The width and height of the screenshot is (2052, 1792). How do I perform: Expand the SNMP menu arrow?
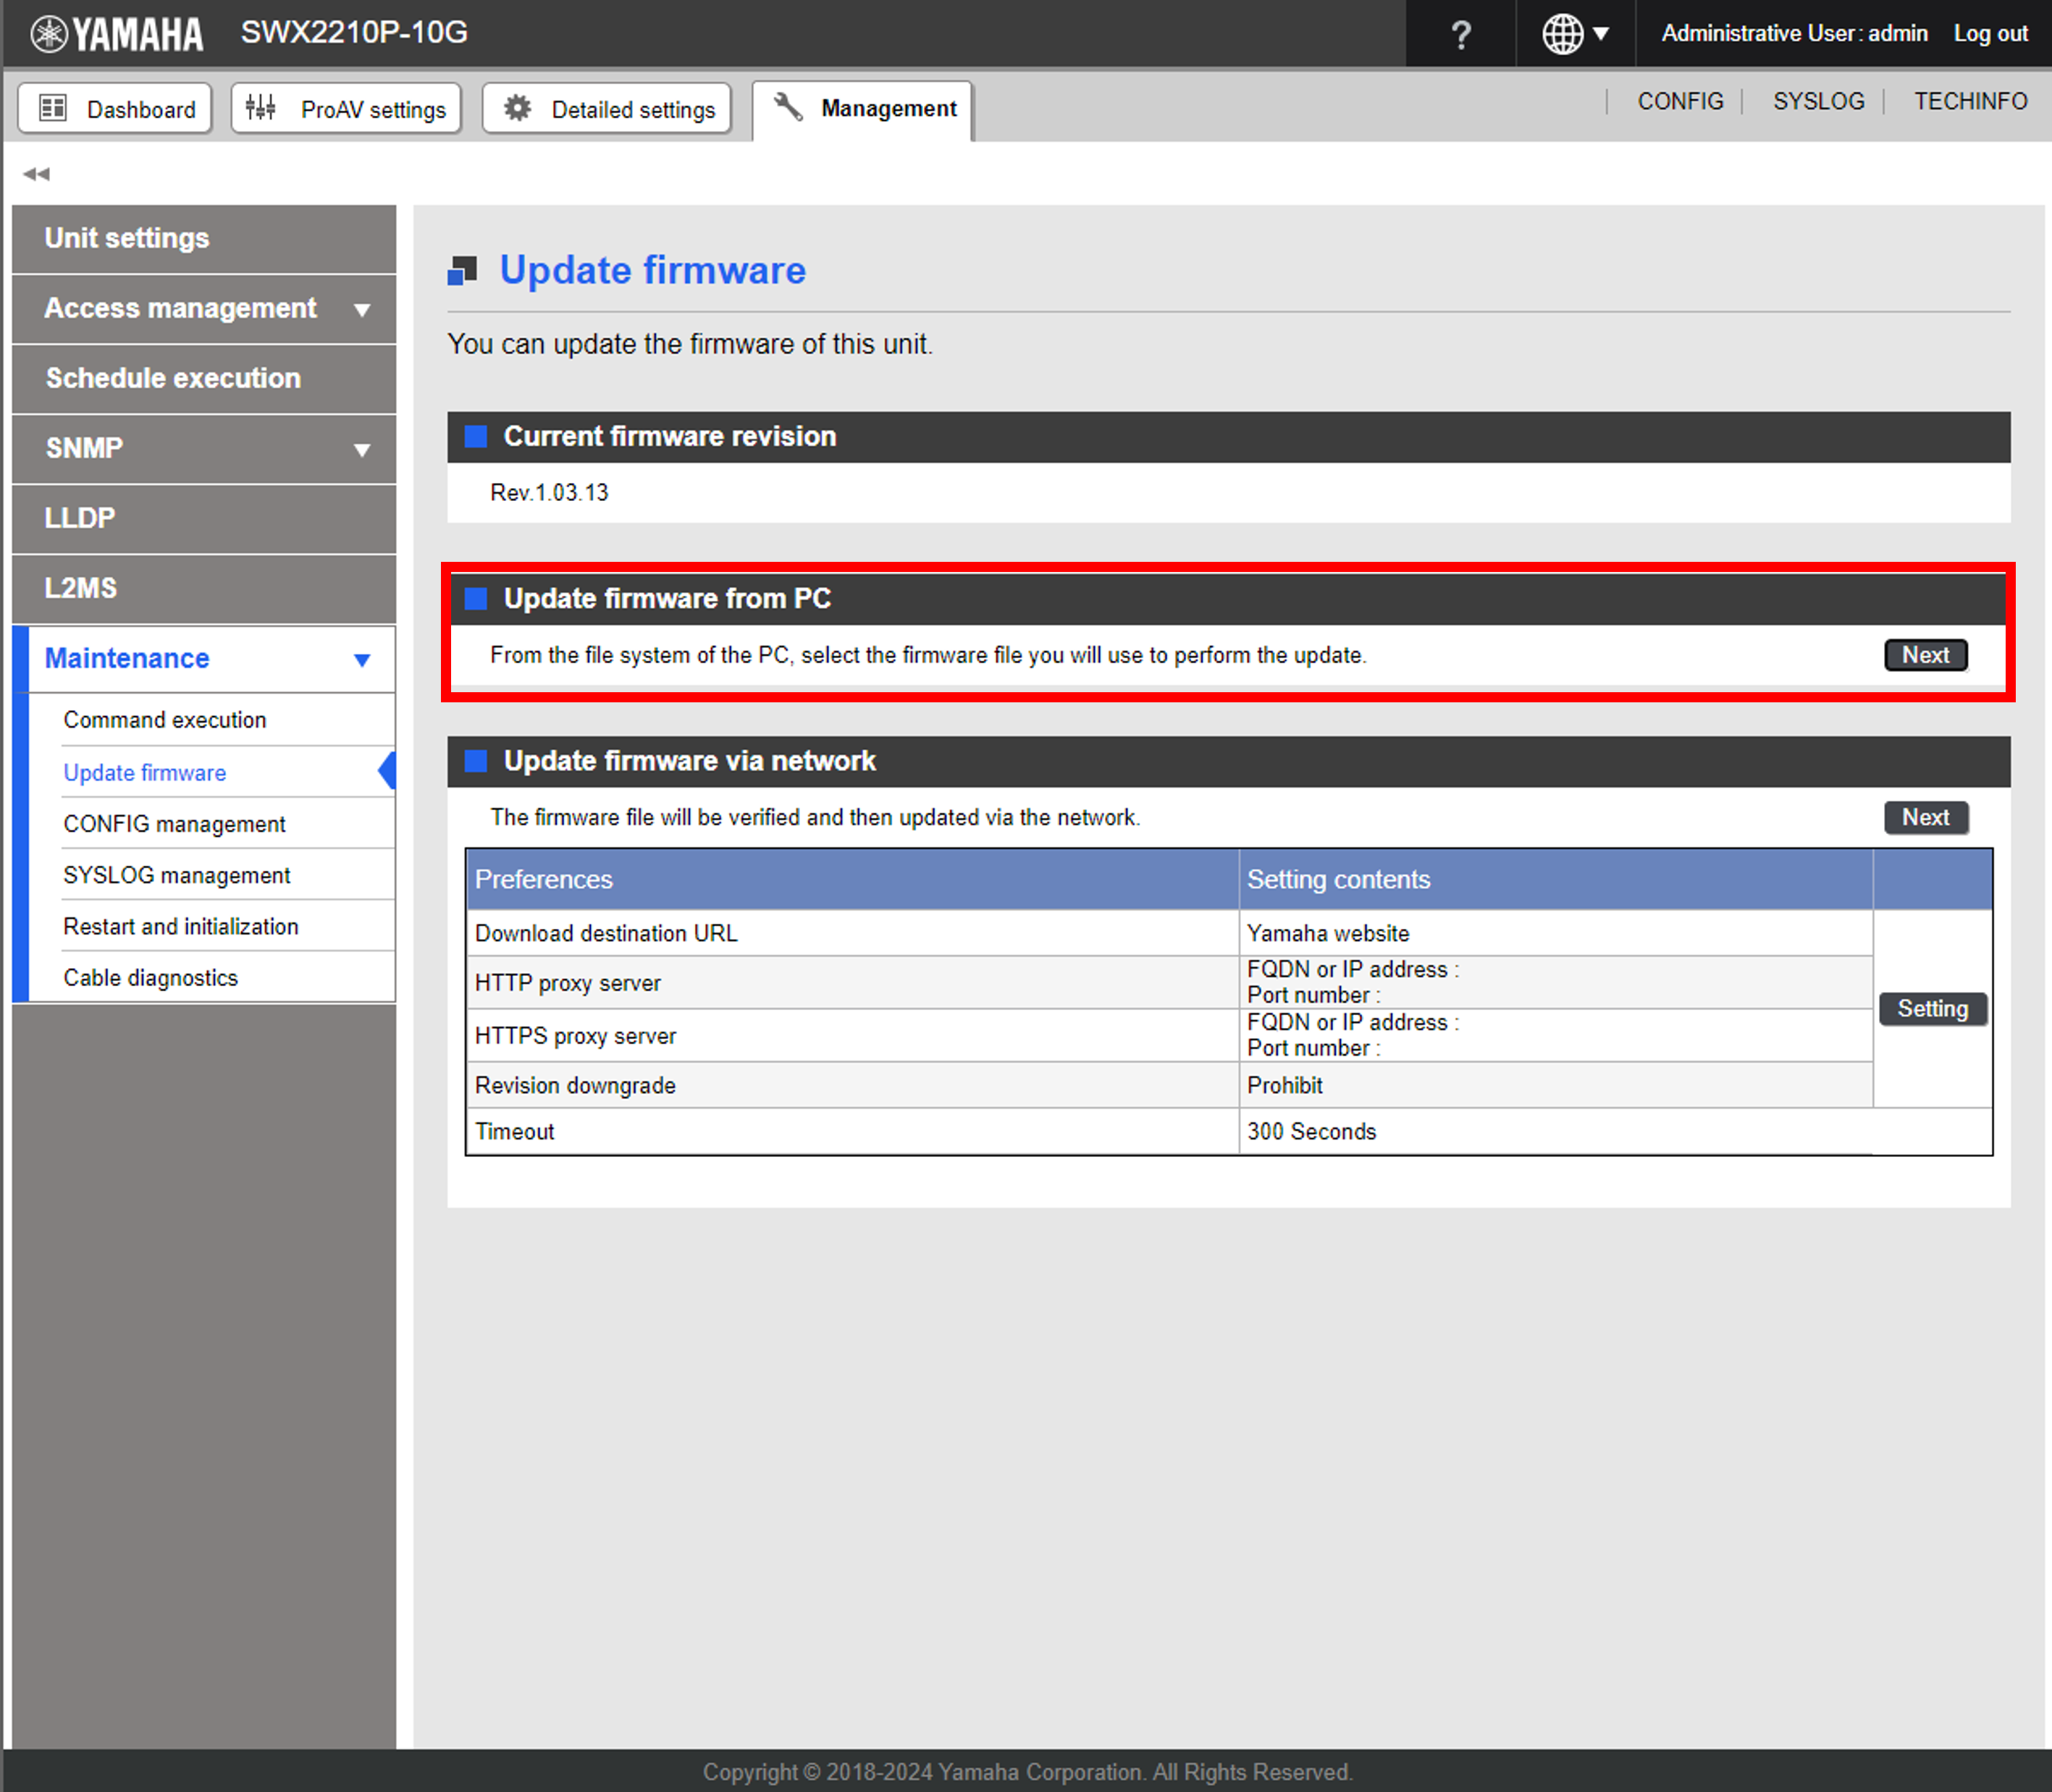pyautogui.click(x=362, y=450)
